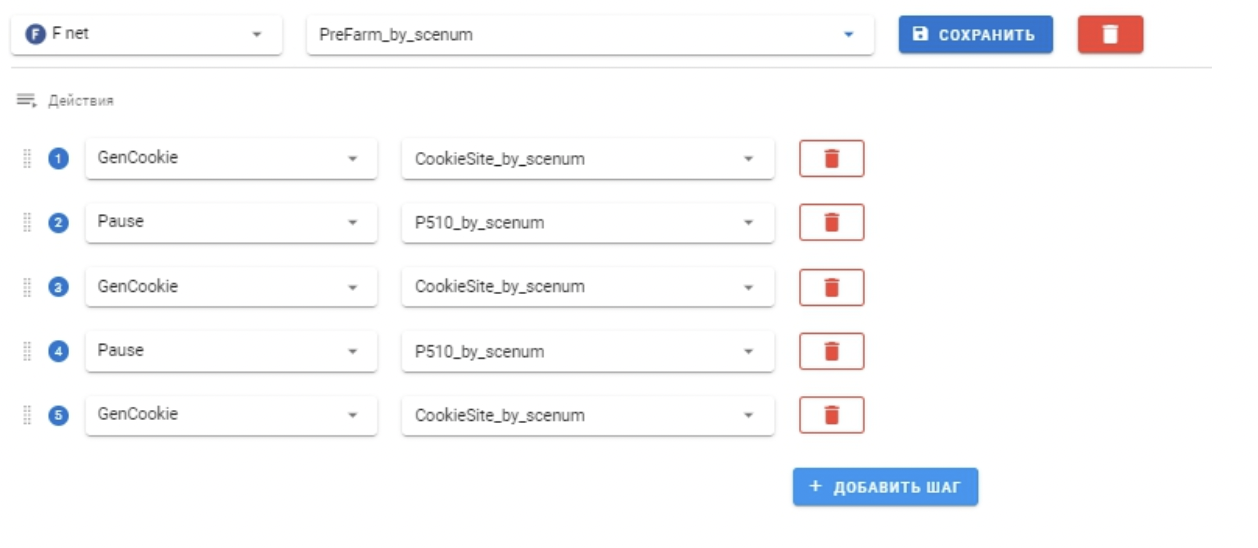Screen dimensions: 1258x548
Task: Delete step 2 with its trash icon
Action: tap(831, 222)
